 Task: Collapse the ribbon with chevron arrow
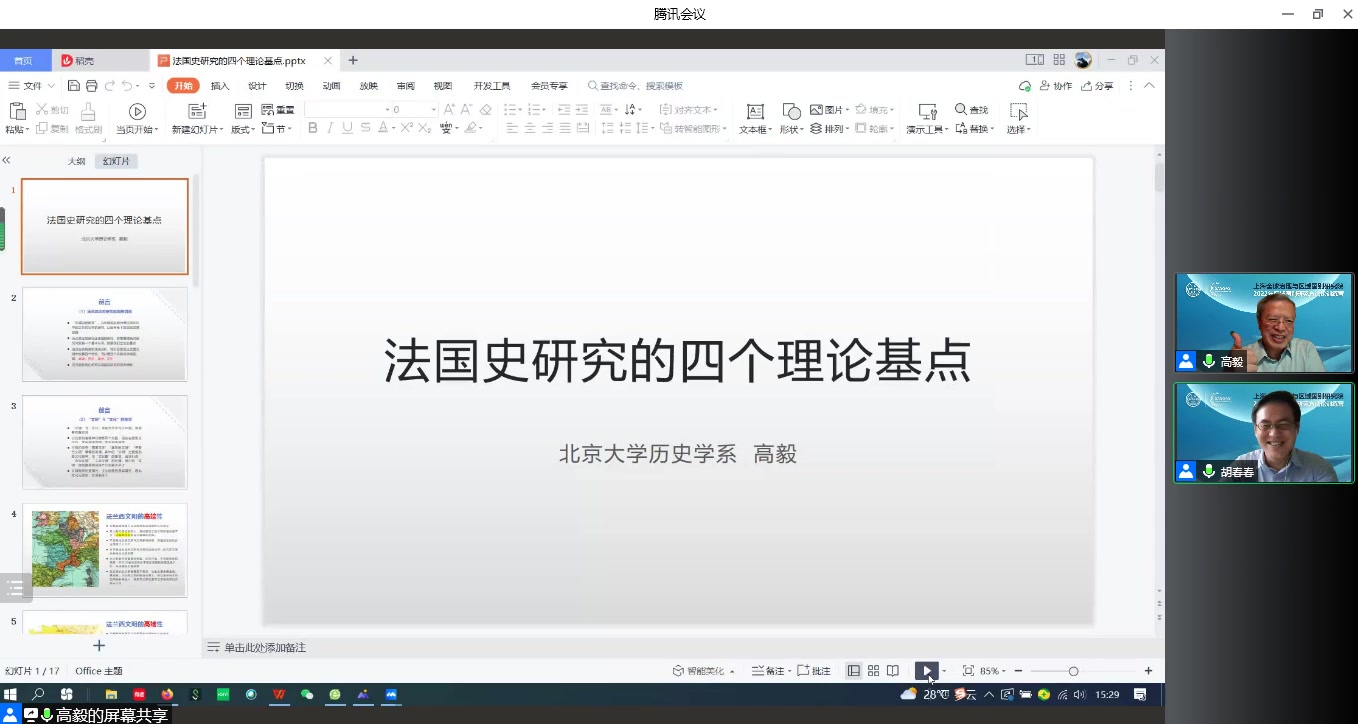pyautogui.click(x=1149, y=86)
